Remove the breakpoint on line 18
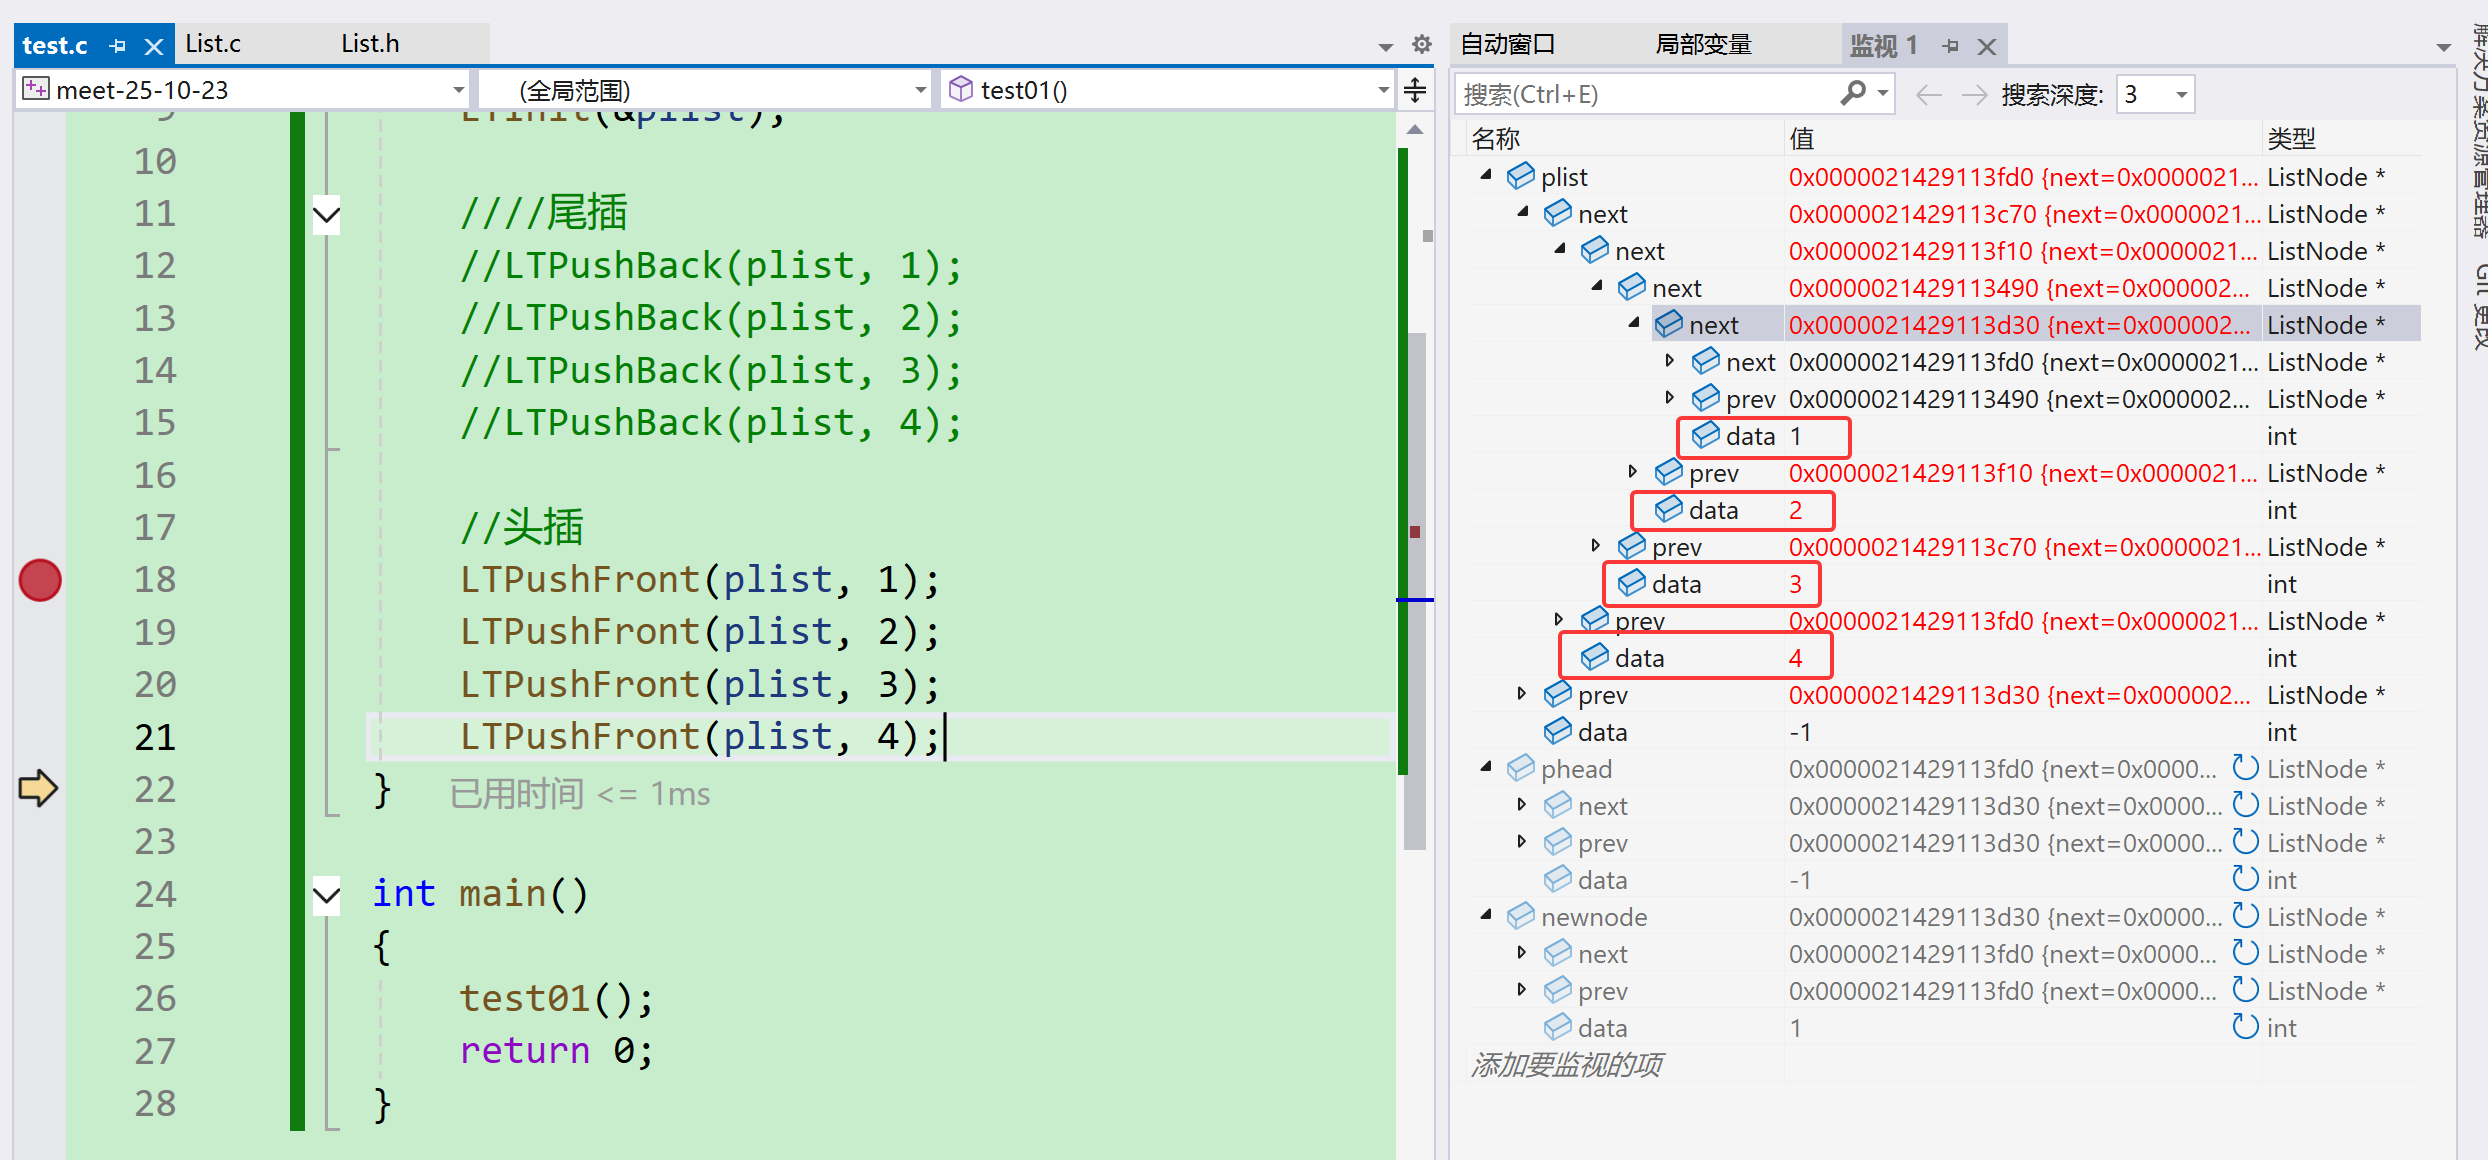2488x1160 pixels. point(40,580)
